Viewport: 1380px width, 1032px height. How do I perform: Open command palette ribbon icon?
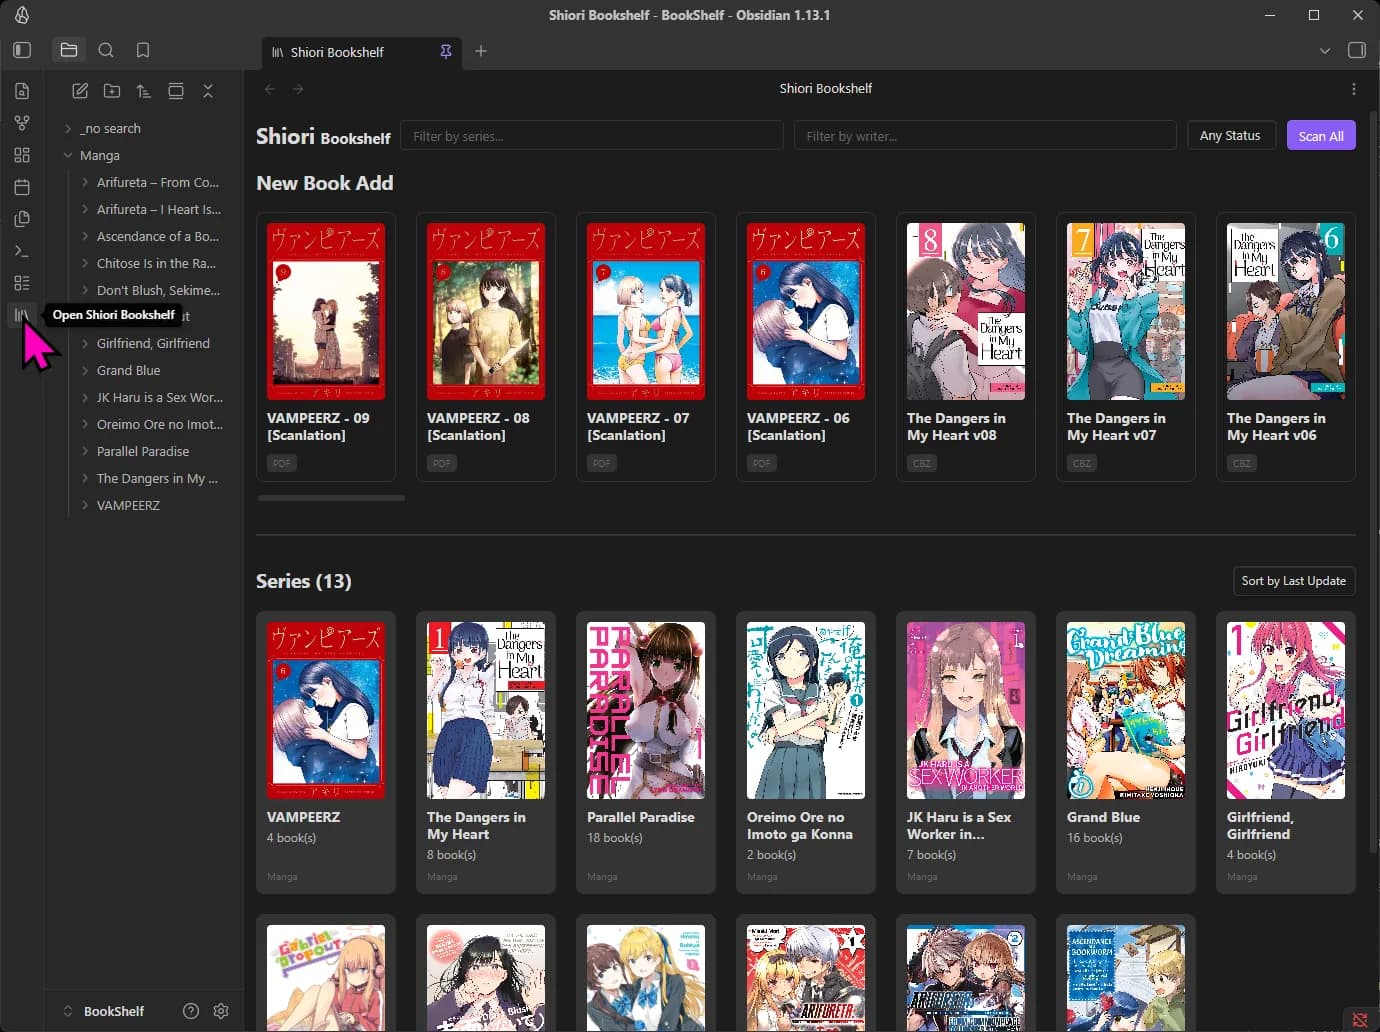(22, 251)
